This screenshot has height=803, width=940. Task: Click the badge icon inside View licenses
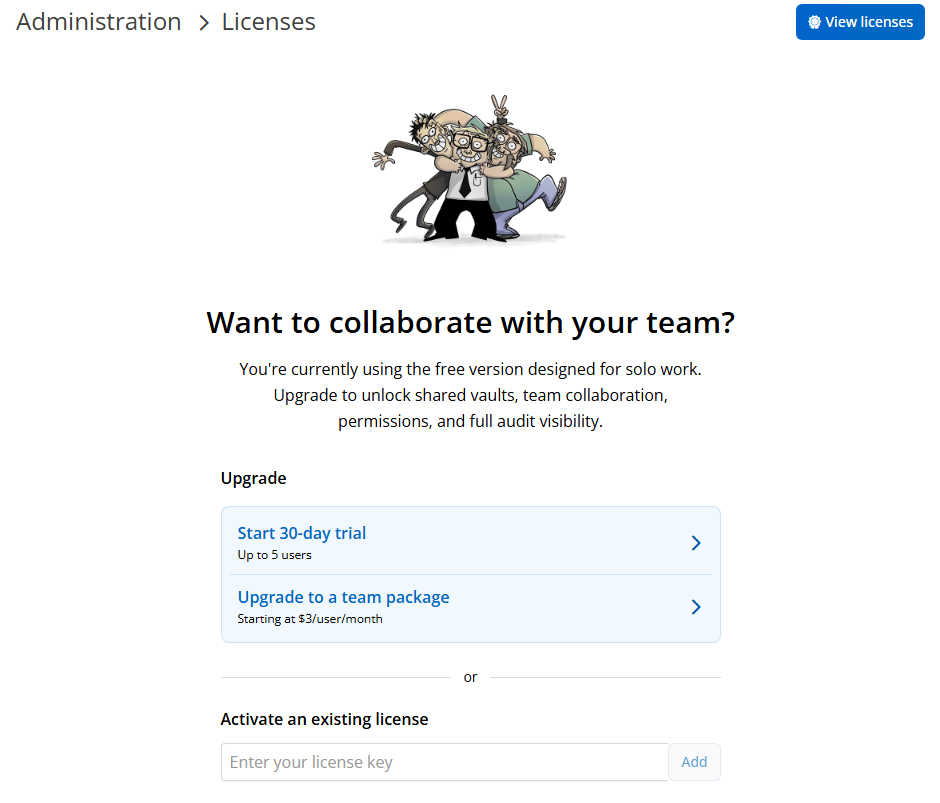click(815, 22)
